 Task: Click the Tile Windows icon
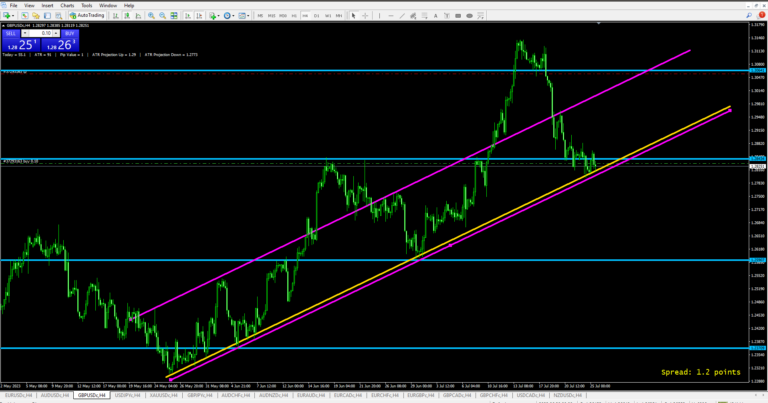(x=174, y=16)
